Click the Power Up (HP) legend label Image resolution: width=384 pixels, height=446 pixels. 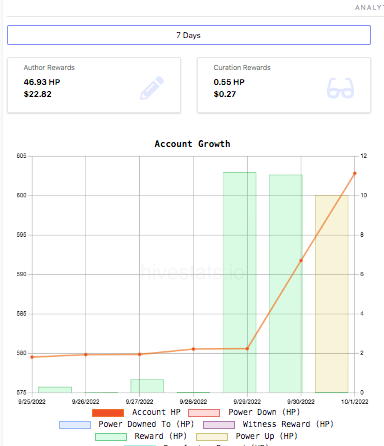[x=266, y=436]
